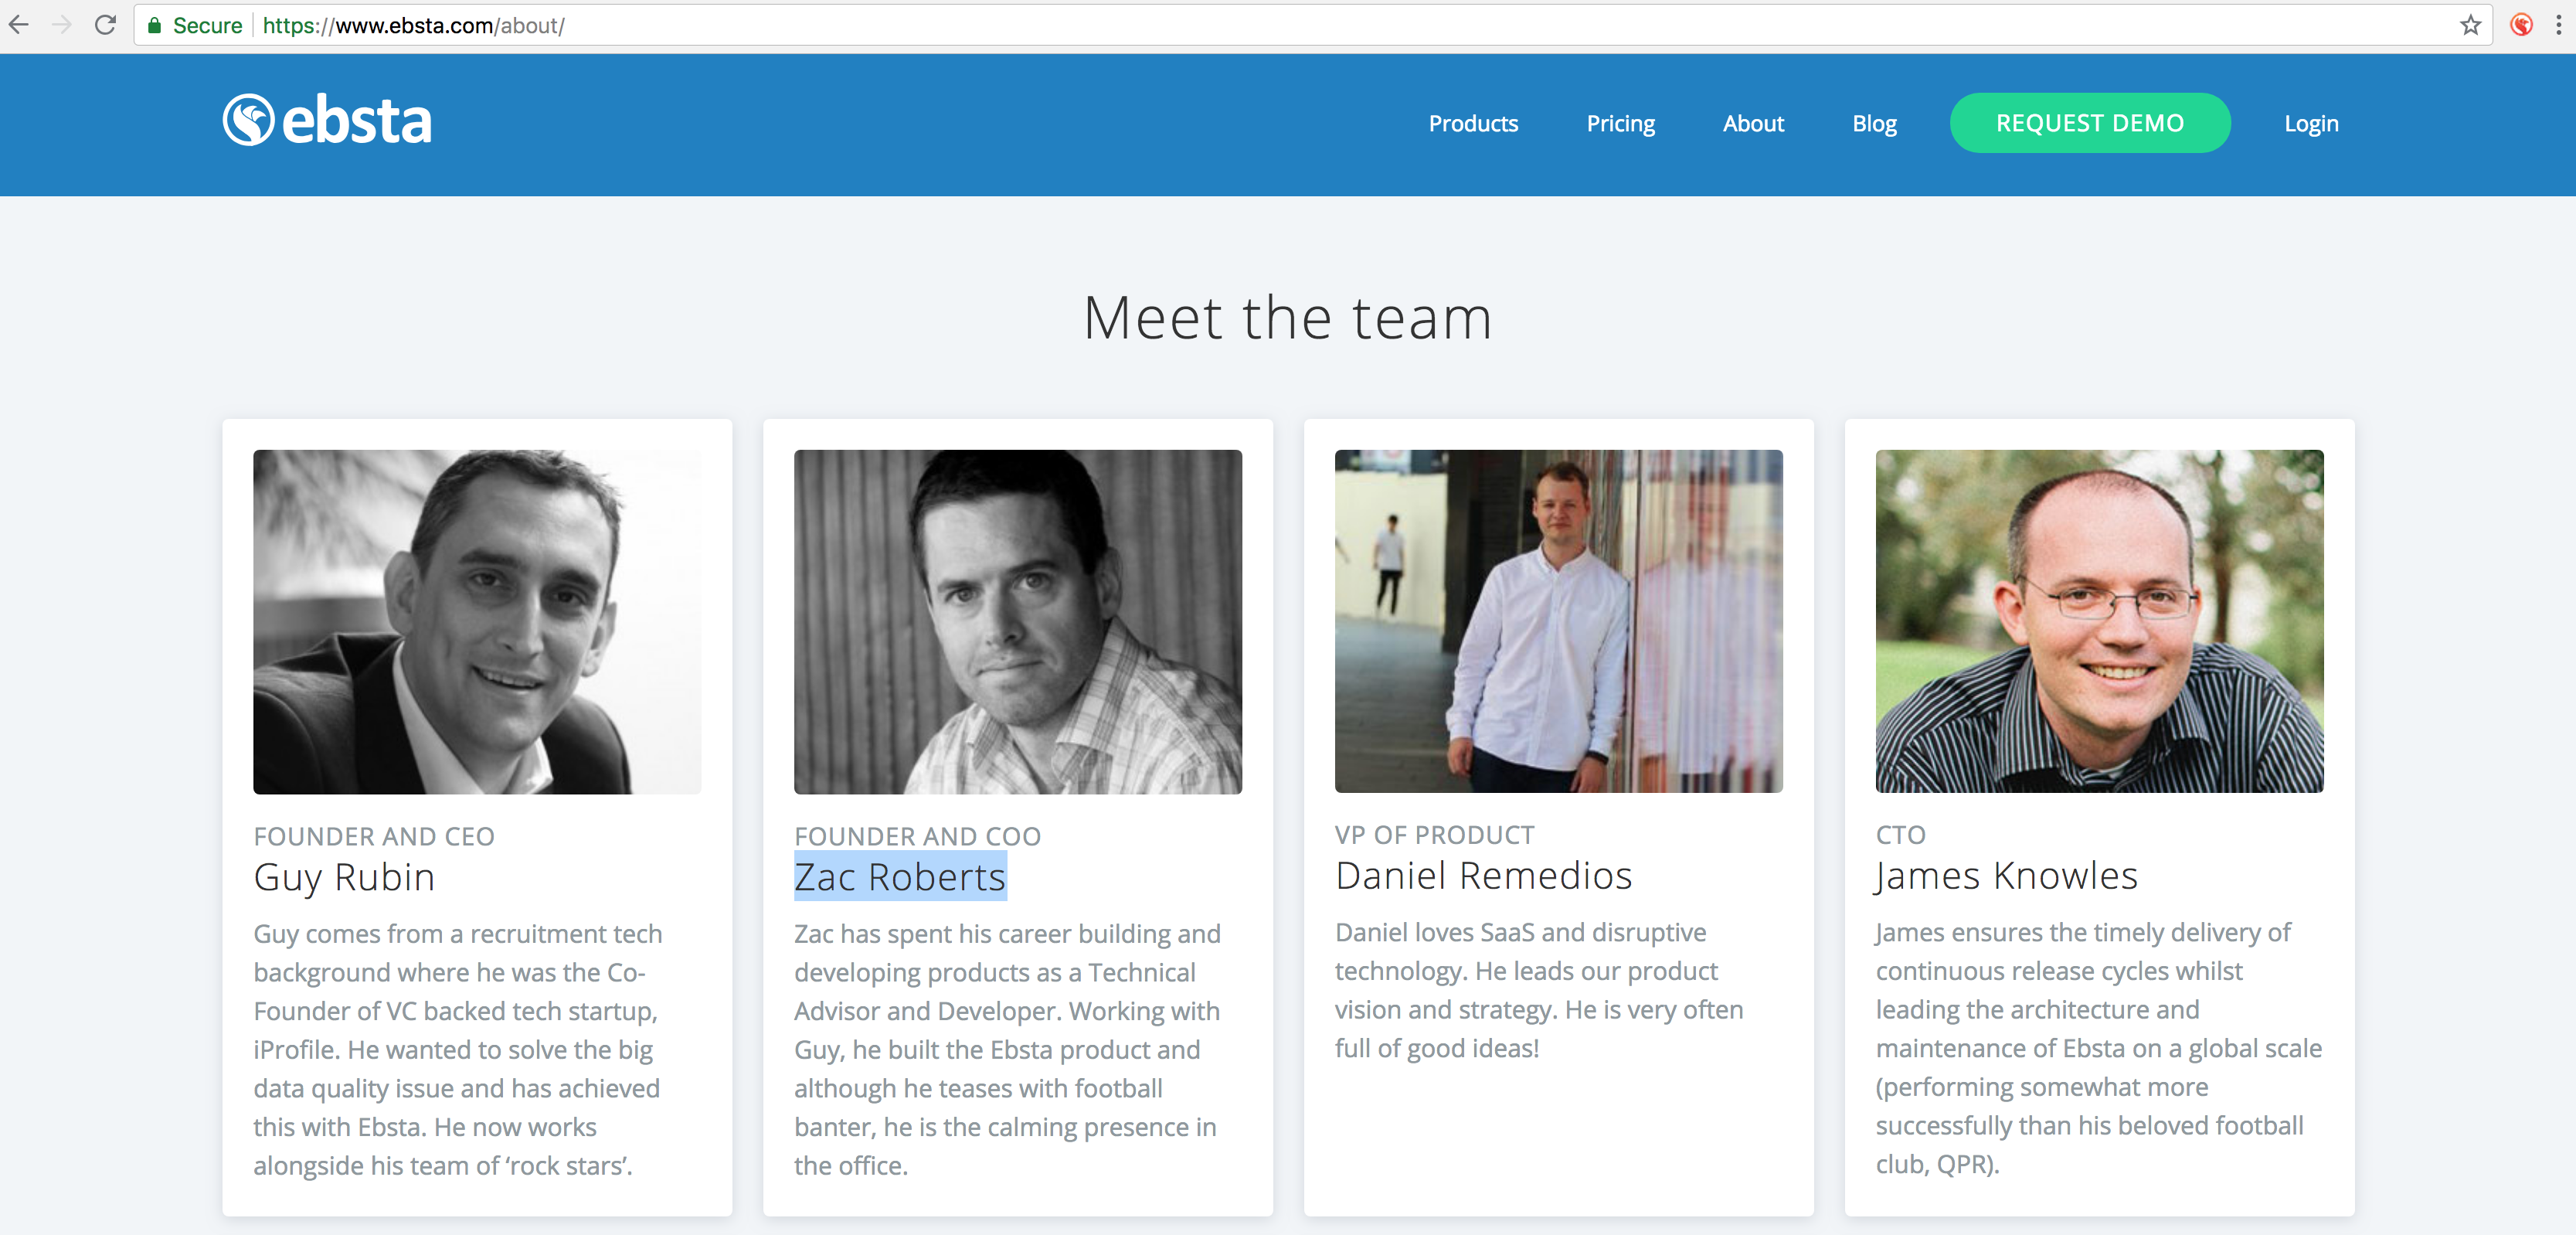Click the Login link
The image size is (2576, 1235).
pos(2310,124)
